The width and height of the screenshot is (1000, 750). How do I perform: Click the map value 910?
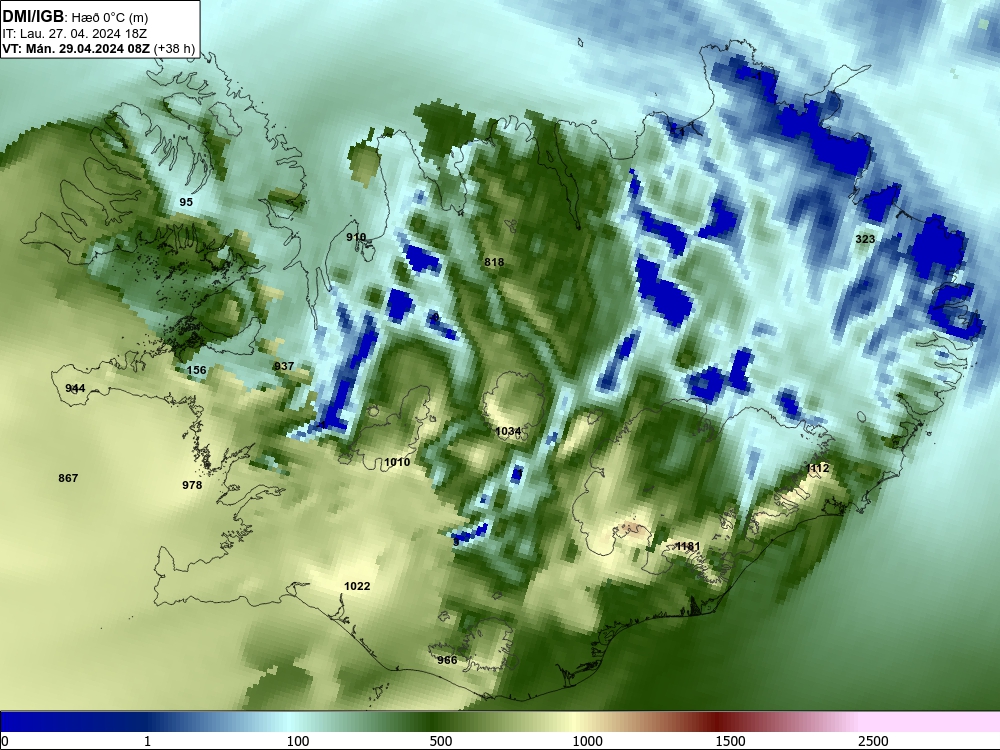pyautogui.click(x=356, y=237)
